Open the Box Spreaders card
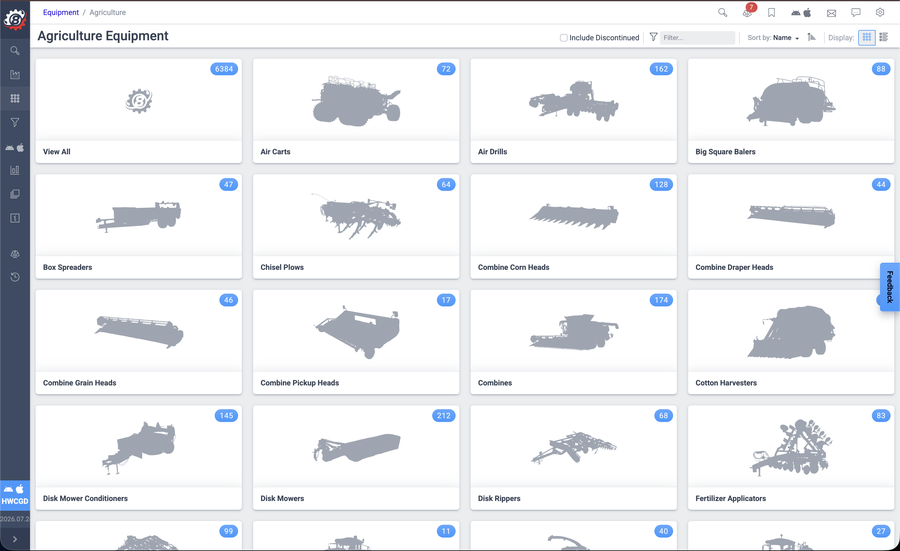Viewport: 900px width, 551px height. click(138, 226)
